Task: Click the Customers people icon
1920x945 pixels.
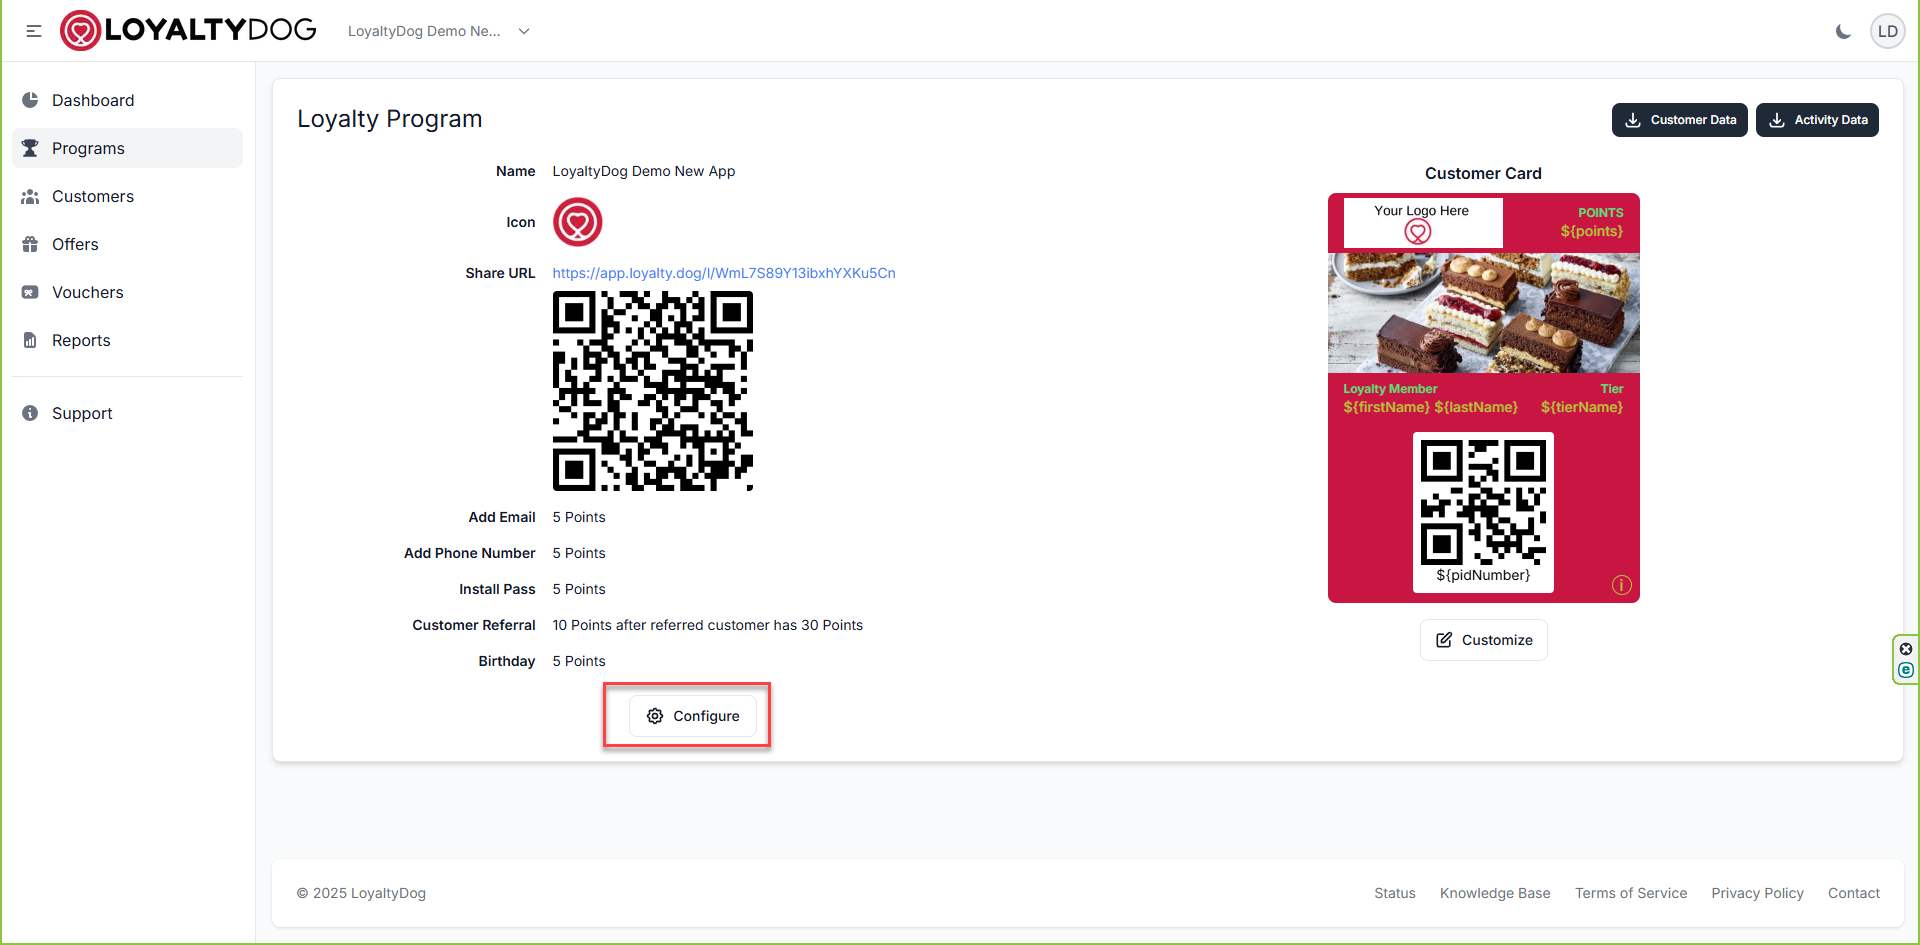Action: click(30, 196)
